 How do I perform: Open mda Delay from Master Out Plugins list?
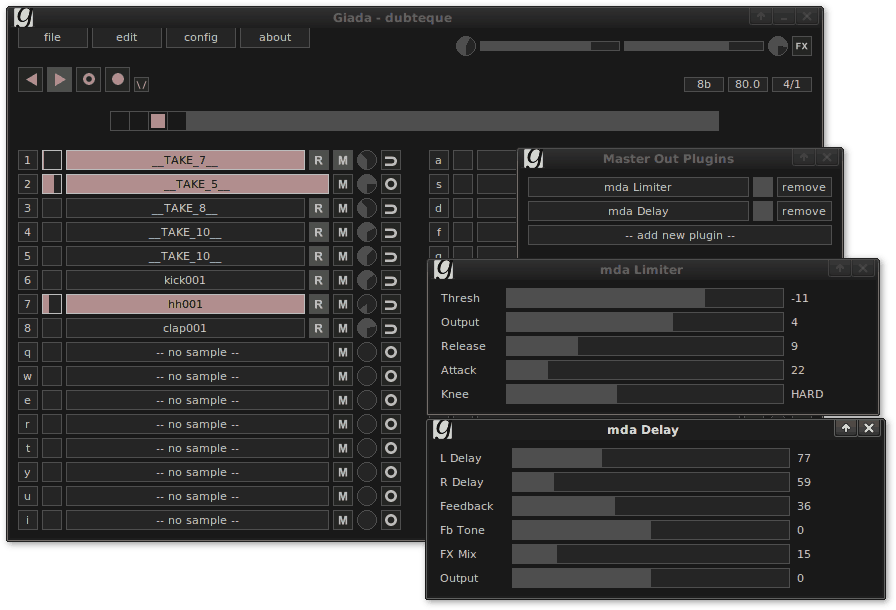click(x=638, y=211)
